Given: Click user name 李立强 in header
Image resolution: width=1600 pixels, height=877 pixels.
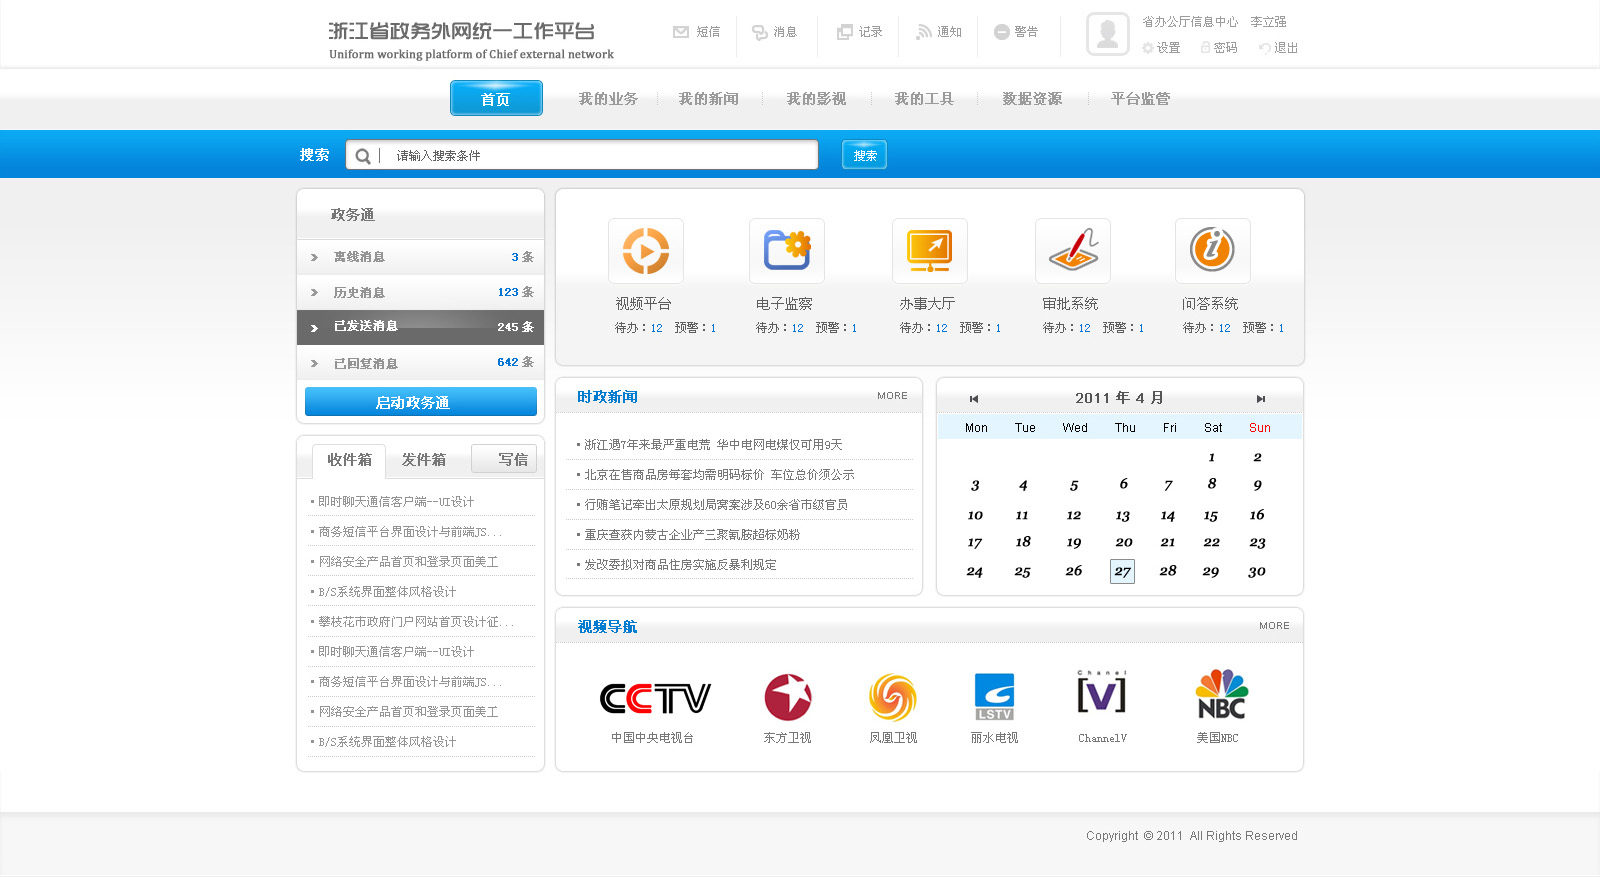Looking at the screenshot, I should [x=1268, y=22].
